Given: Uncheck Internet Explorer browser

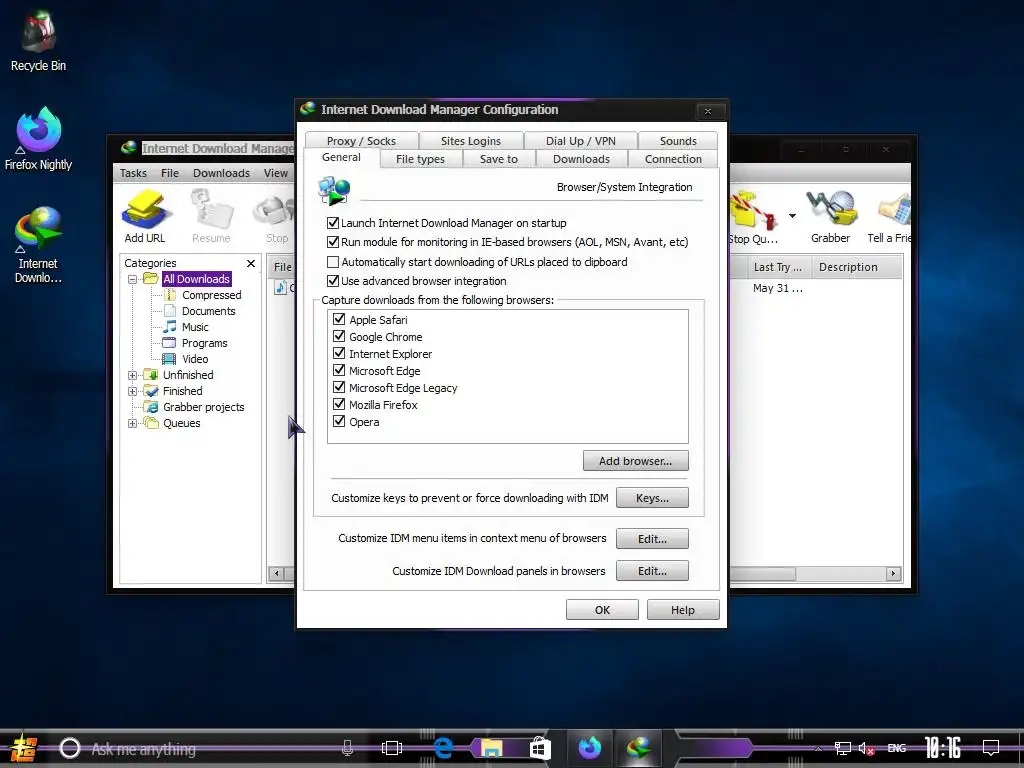Looking at the screenshot, I should (339, 353).
